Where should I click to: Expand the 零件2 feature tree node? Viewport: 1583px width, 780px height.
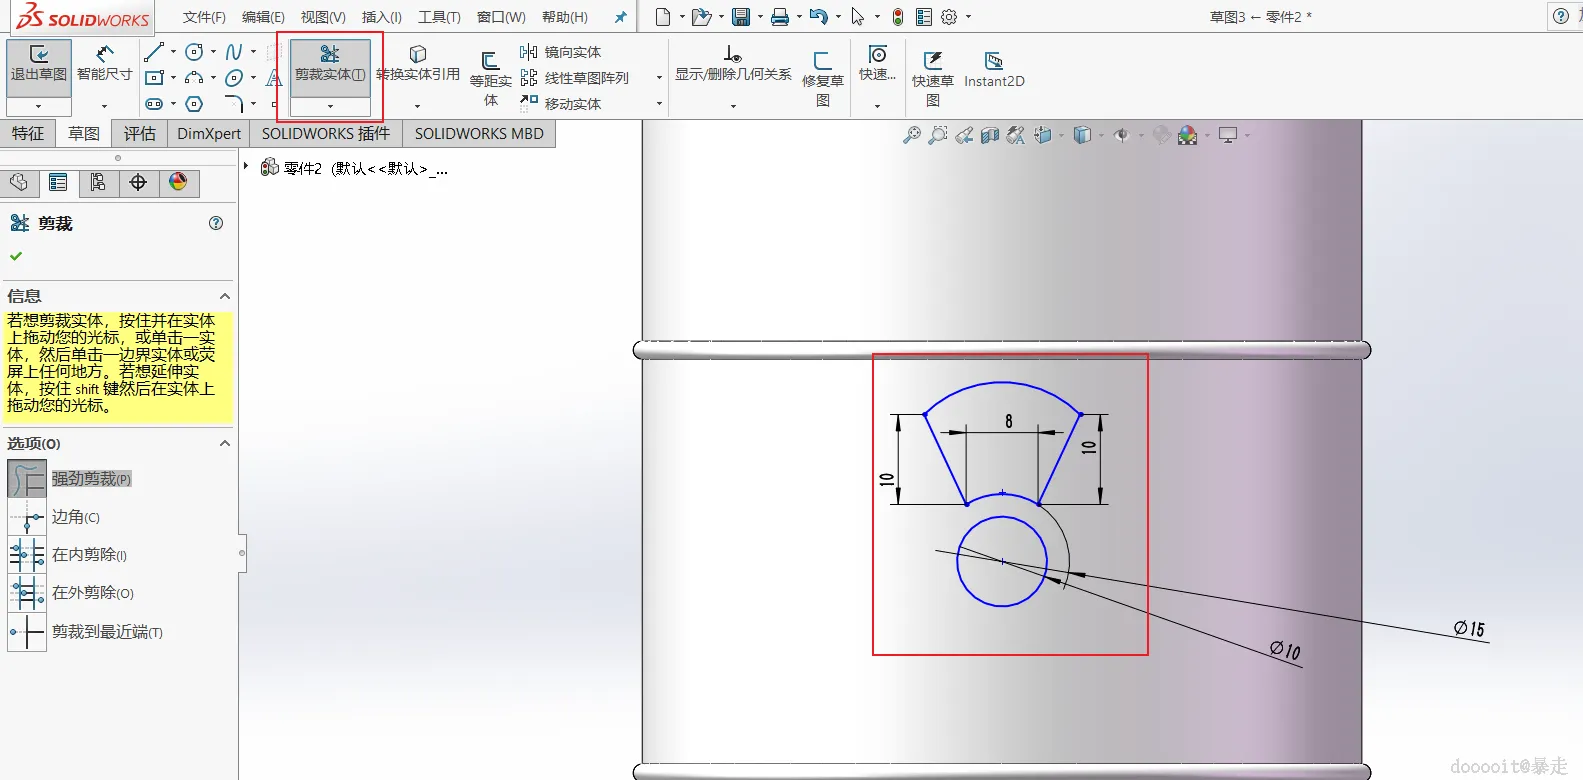246,166
